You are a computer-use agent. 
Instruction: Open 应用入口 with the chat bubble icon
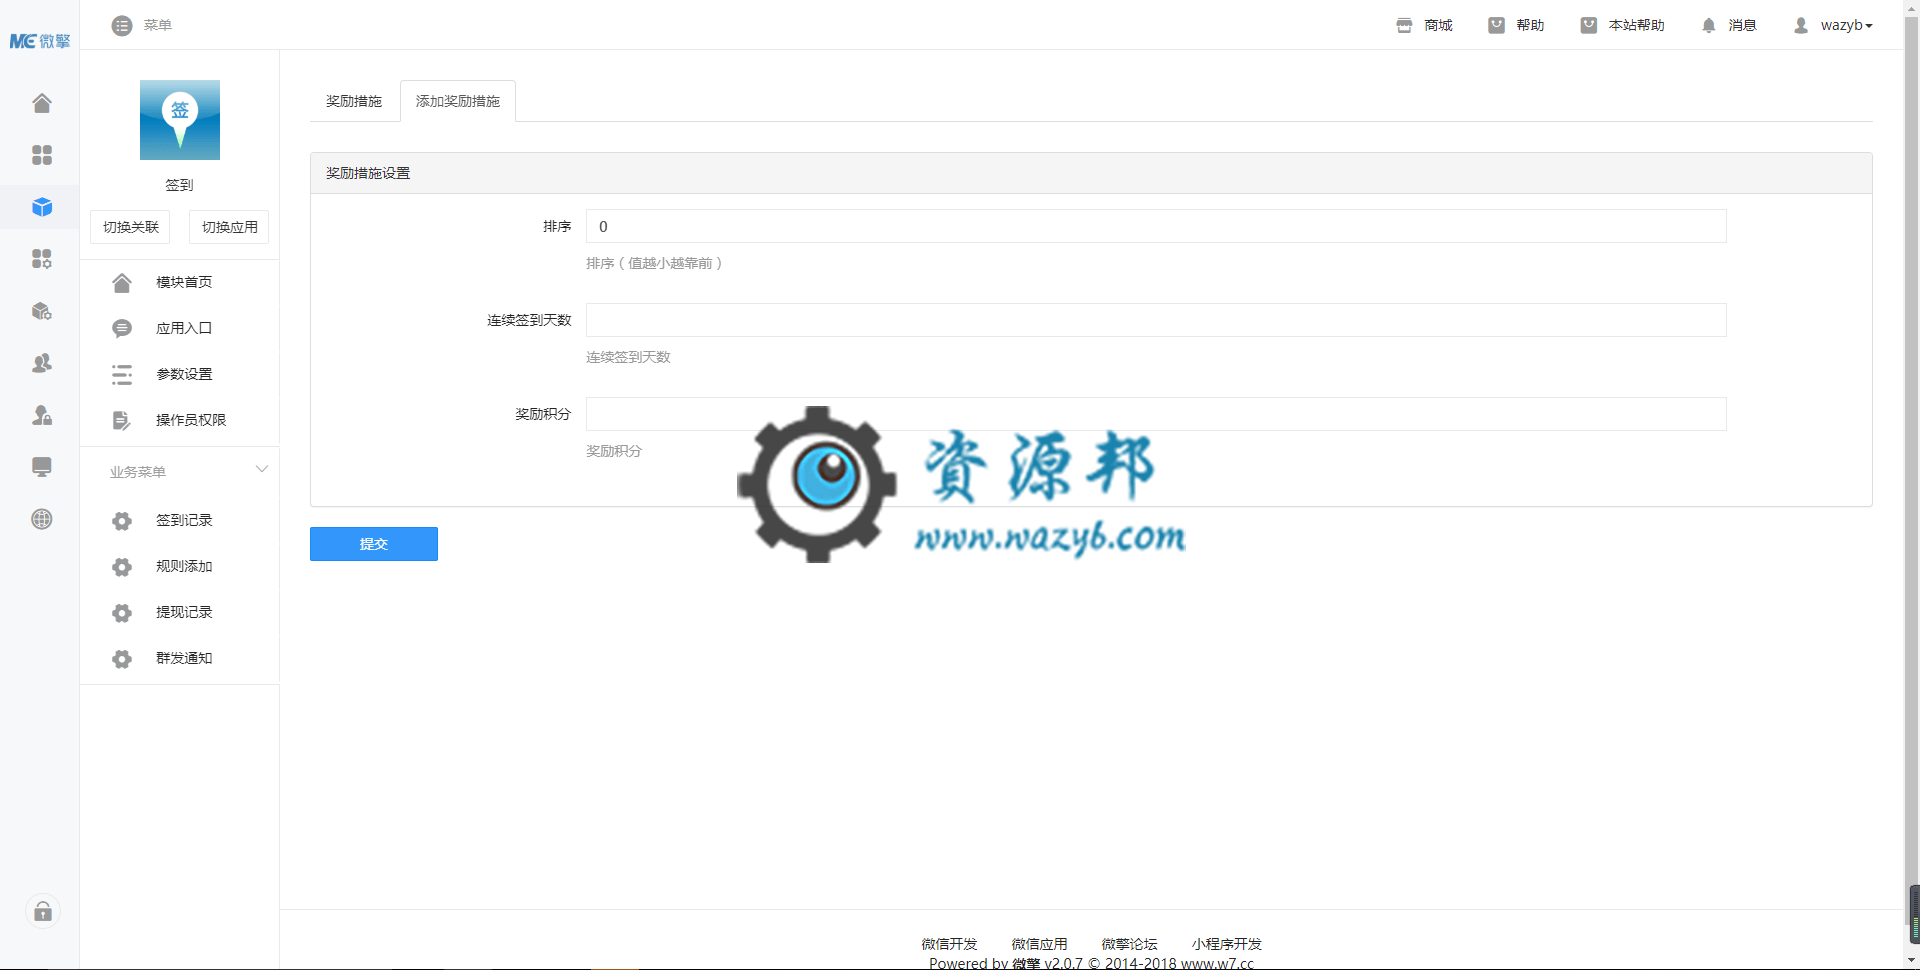[122, 329]
